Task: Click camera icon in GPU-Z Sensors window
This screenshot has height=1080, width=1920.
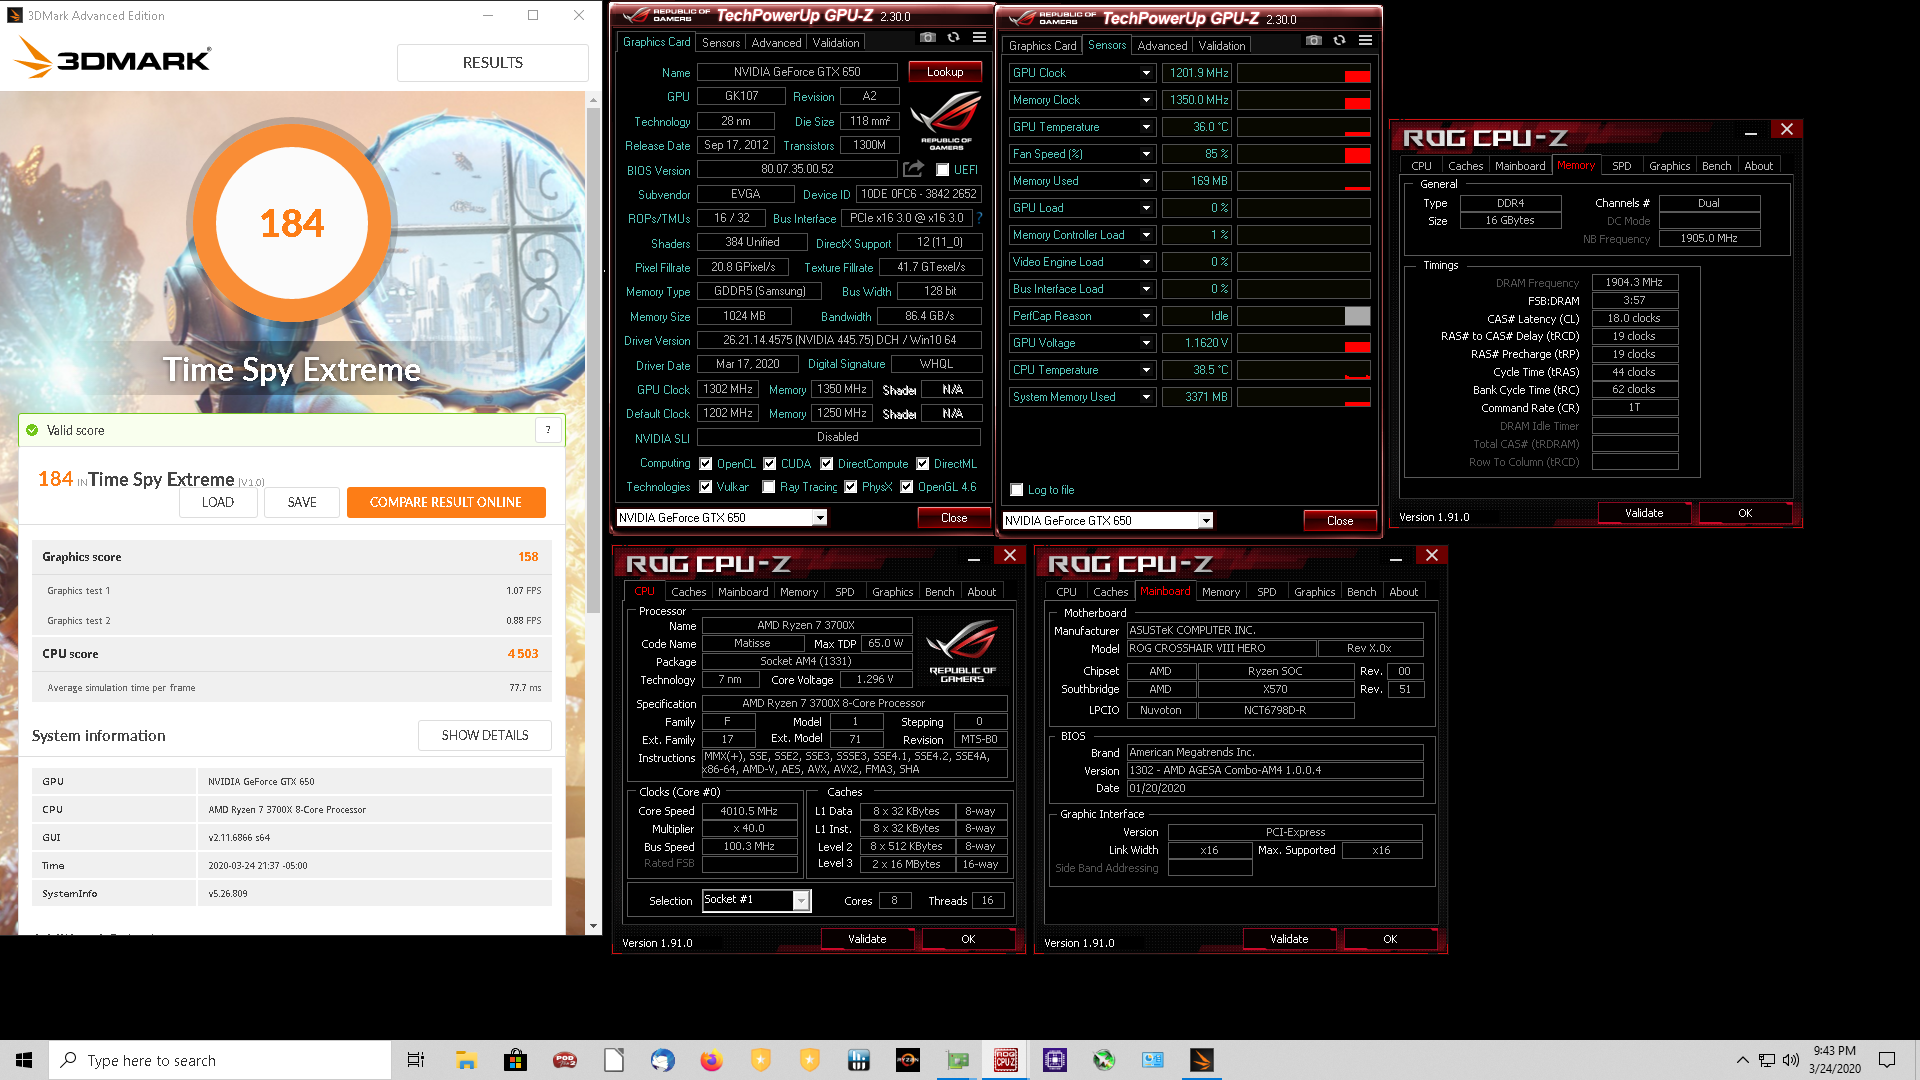Action: 1314,41
